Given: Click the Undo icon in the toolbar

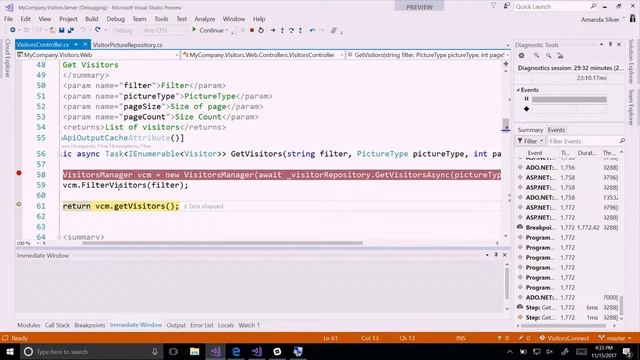Looking at the screenshot, I should [x=83, y=30].
